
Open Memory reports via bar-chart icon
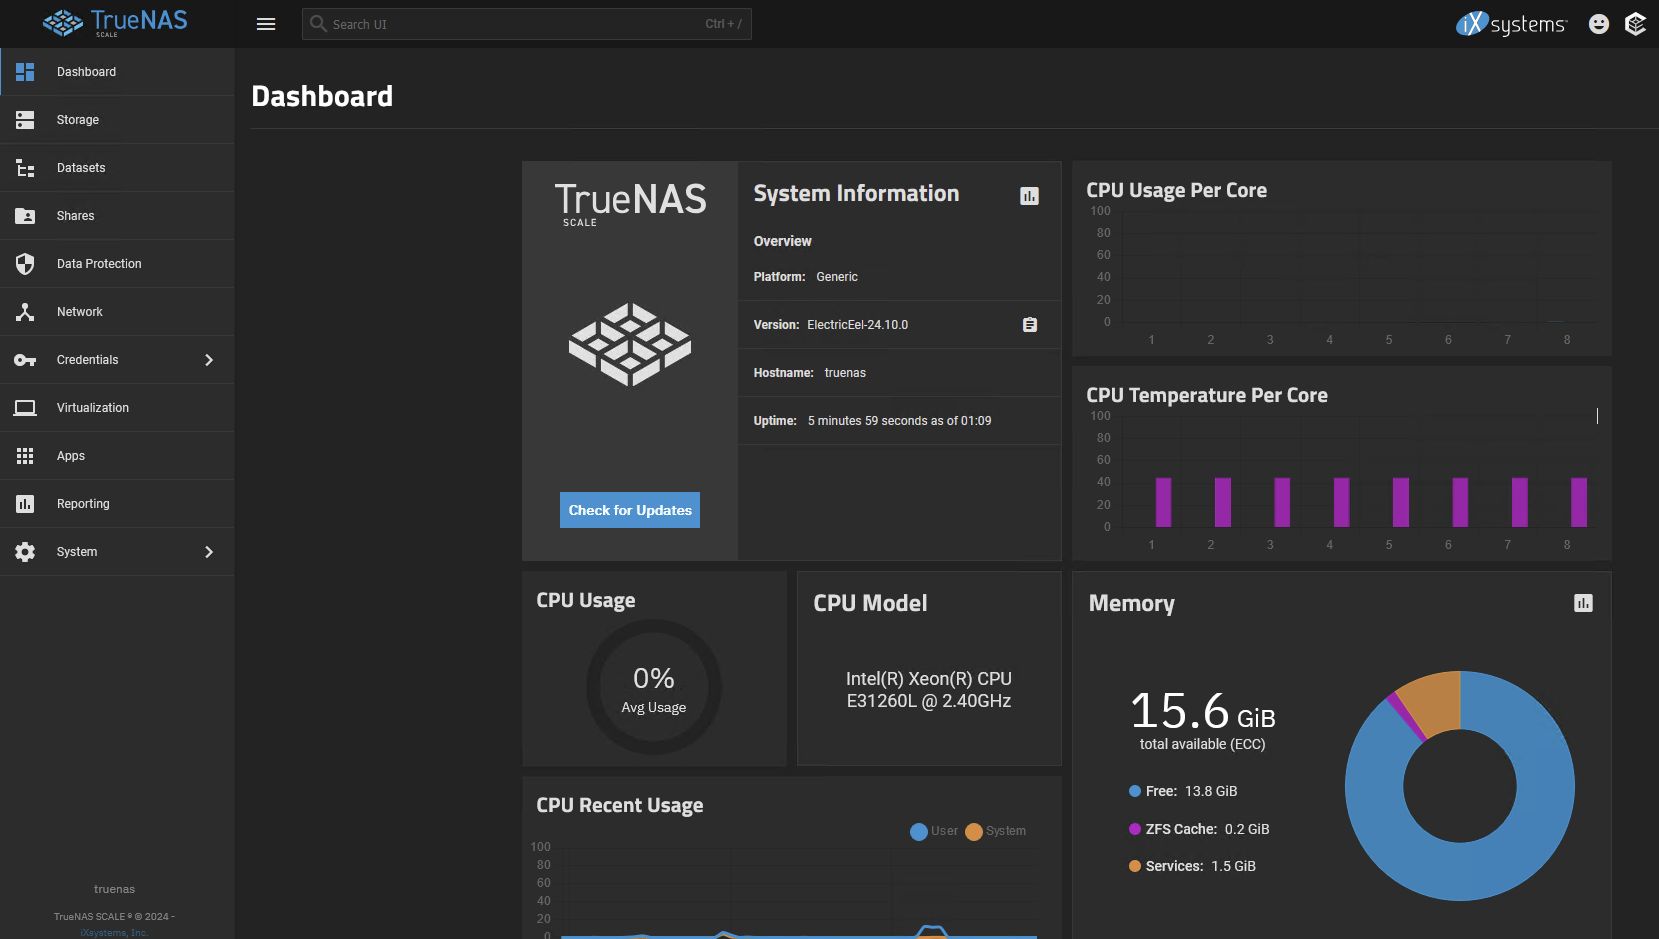tap(1583, 603)
